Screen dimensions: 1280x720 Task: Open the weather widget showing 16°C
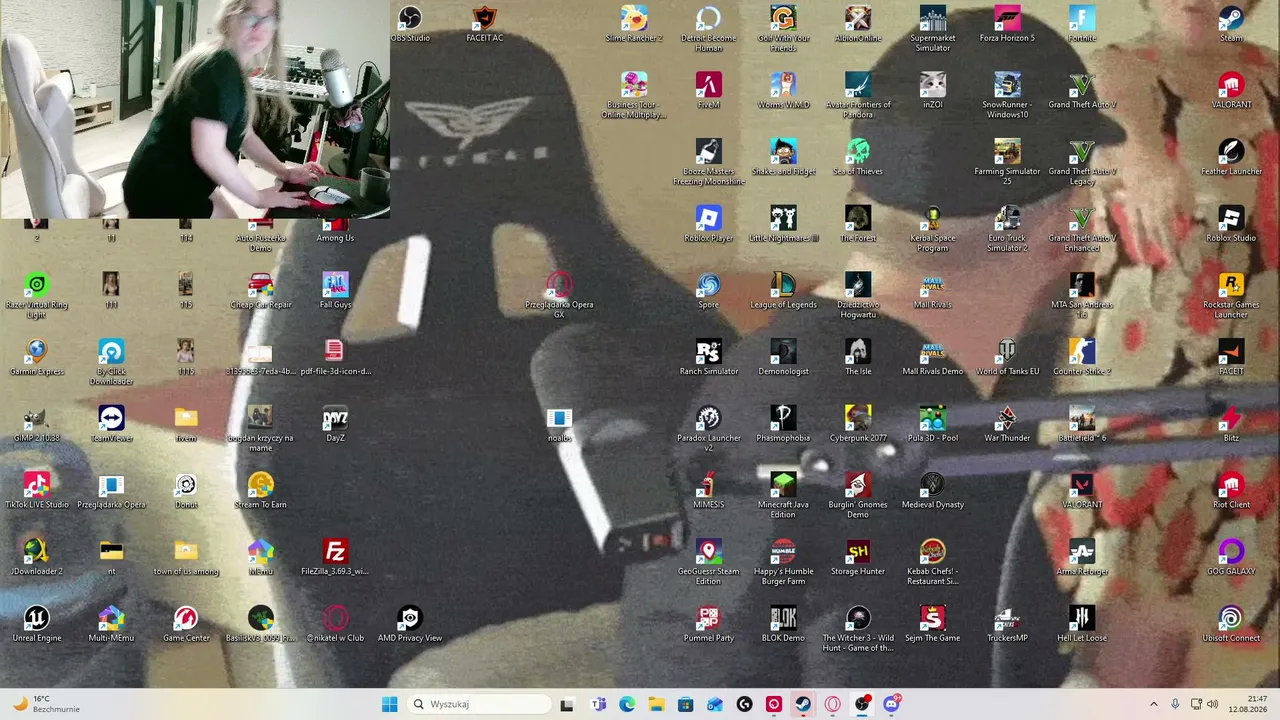click(x=44, y=704)
